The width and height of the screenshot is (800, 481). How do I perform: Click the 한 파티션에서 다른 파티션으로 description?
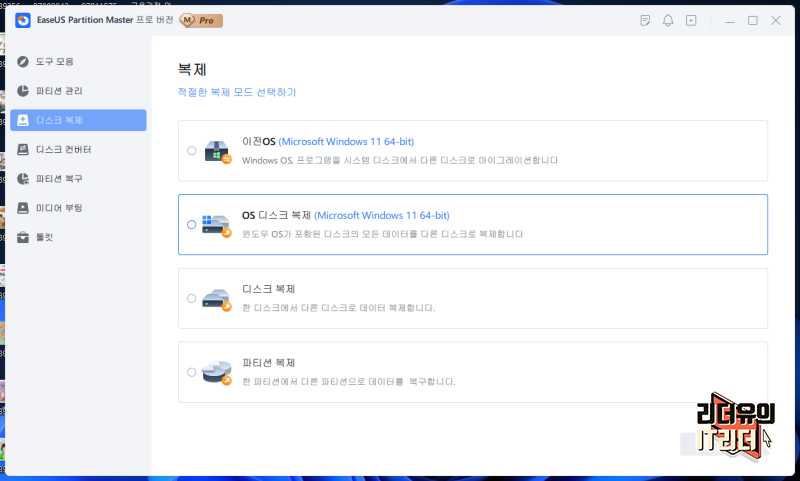pyautogui.click(x=348, y=382)
